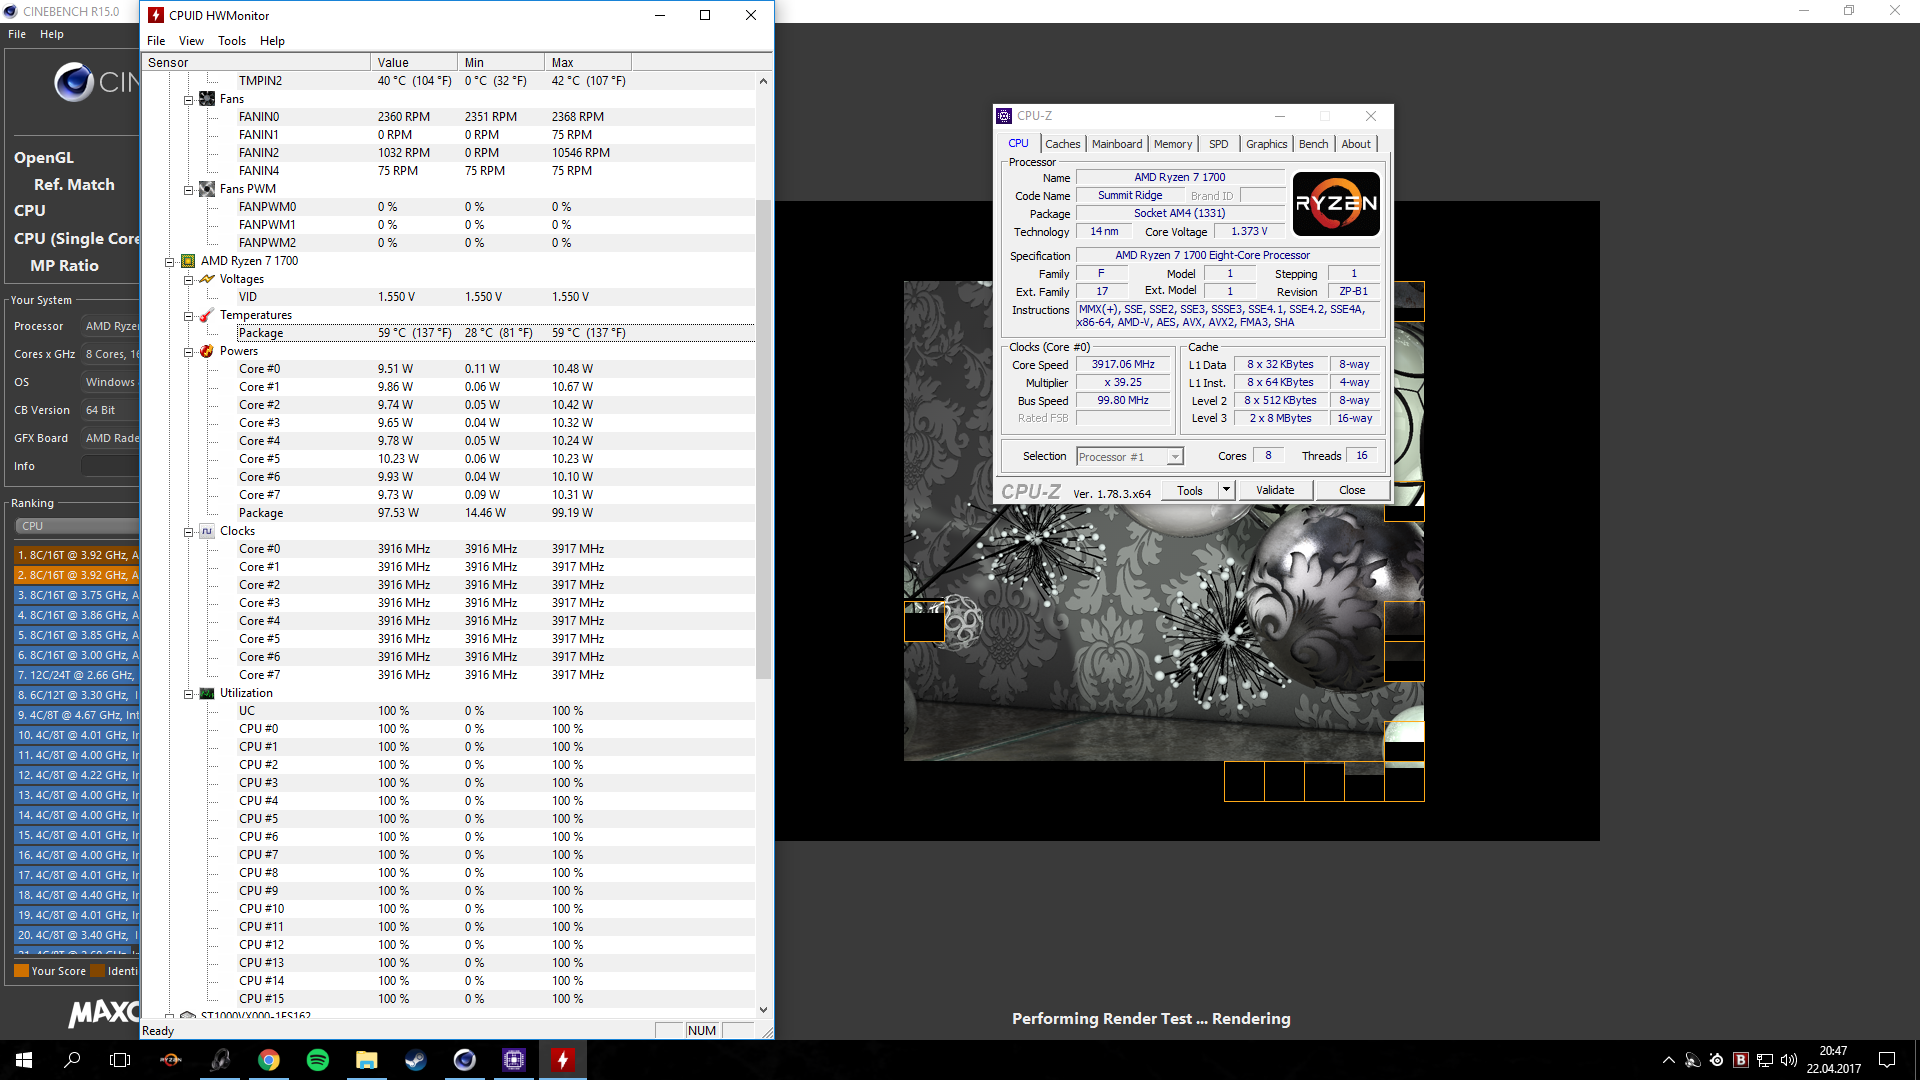Switch to the Bench tab in CPU-Z
This screenshot has height=1080, width=1920.
click(x=1314, y=144)
